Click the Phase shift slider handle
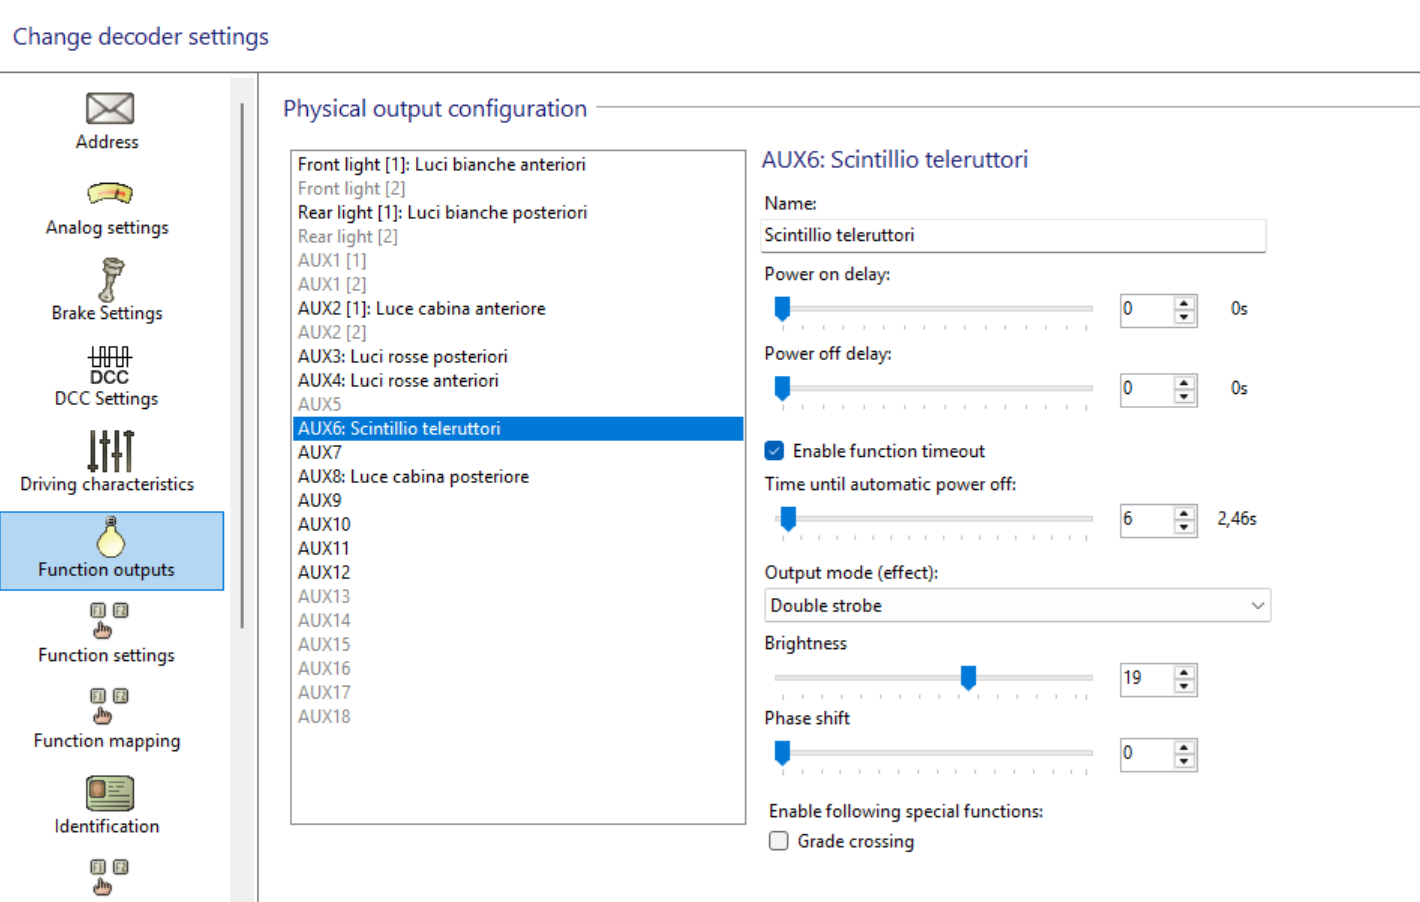 782,753
